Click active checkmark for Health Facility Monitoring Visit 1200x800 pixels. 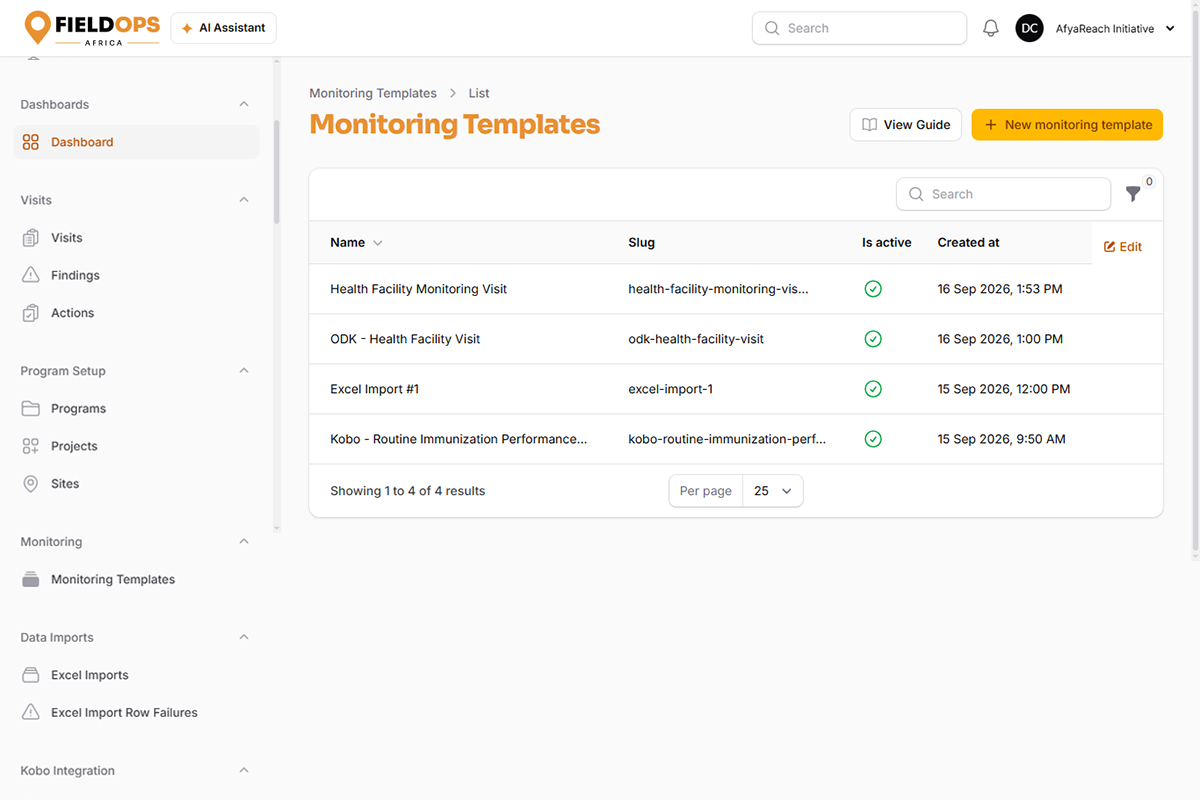tap(873, 289)
